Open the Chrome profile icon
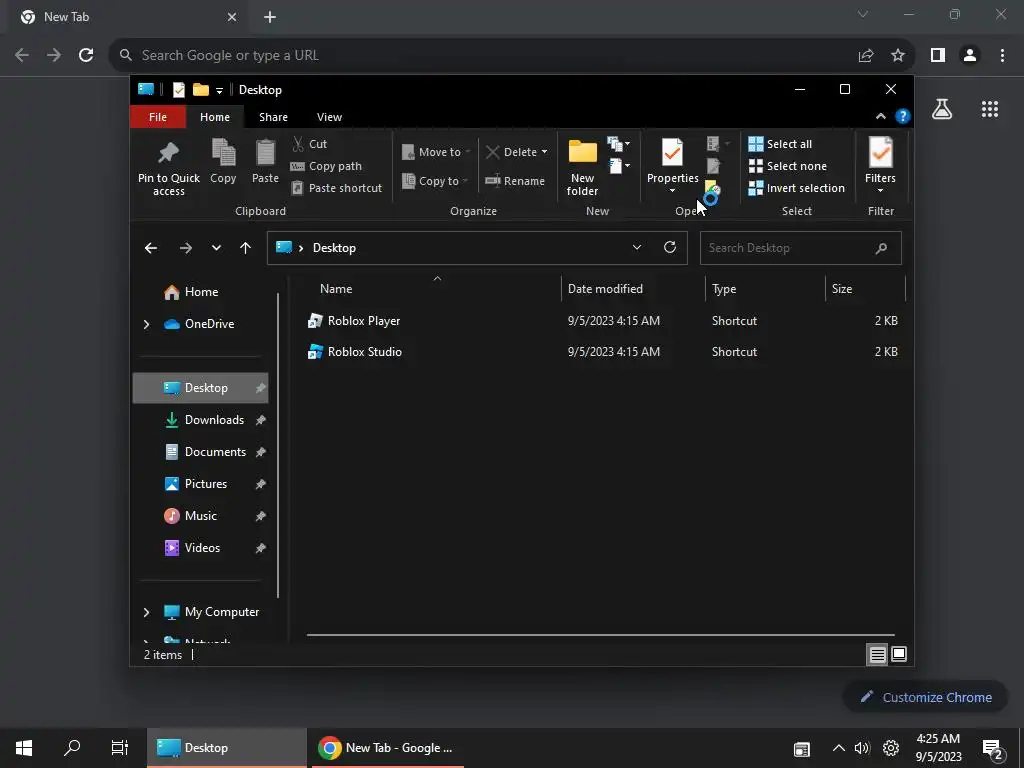This screenshot has width=1024, height=768. (970, 56)
